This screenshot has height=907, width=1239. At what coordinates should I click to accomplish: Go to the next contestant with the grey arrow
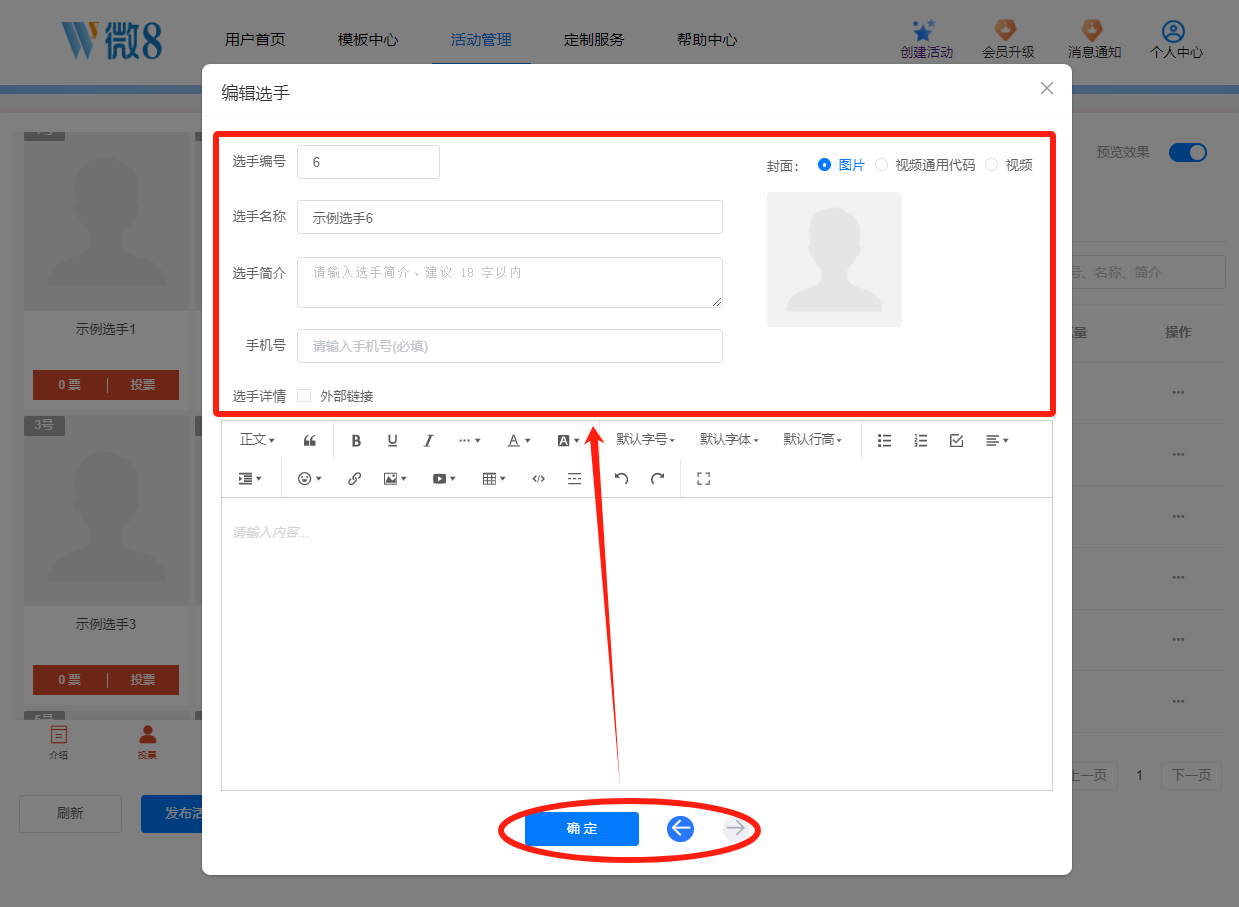[735, 828]
